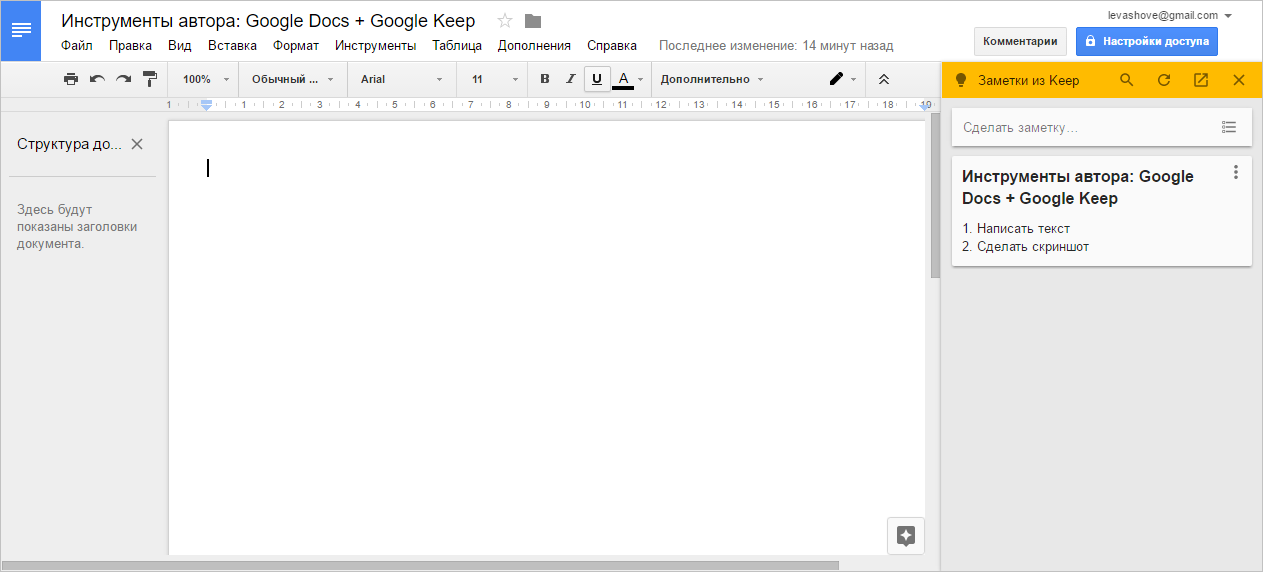
Task: Toggle bold formatting
Action: (x=545, y=79)
